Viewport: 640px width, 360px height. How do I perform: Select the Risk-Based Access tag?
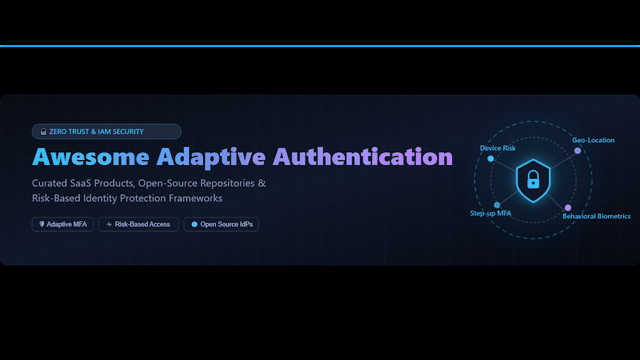point(138,224)
